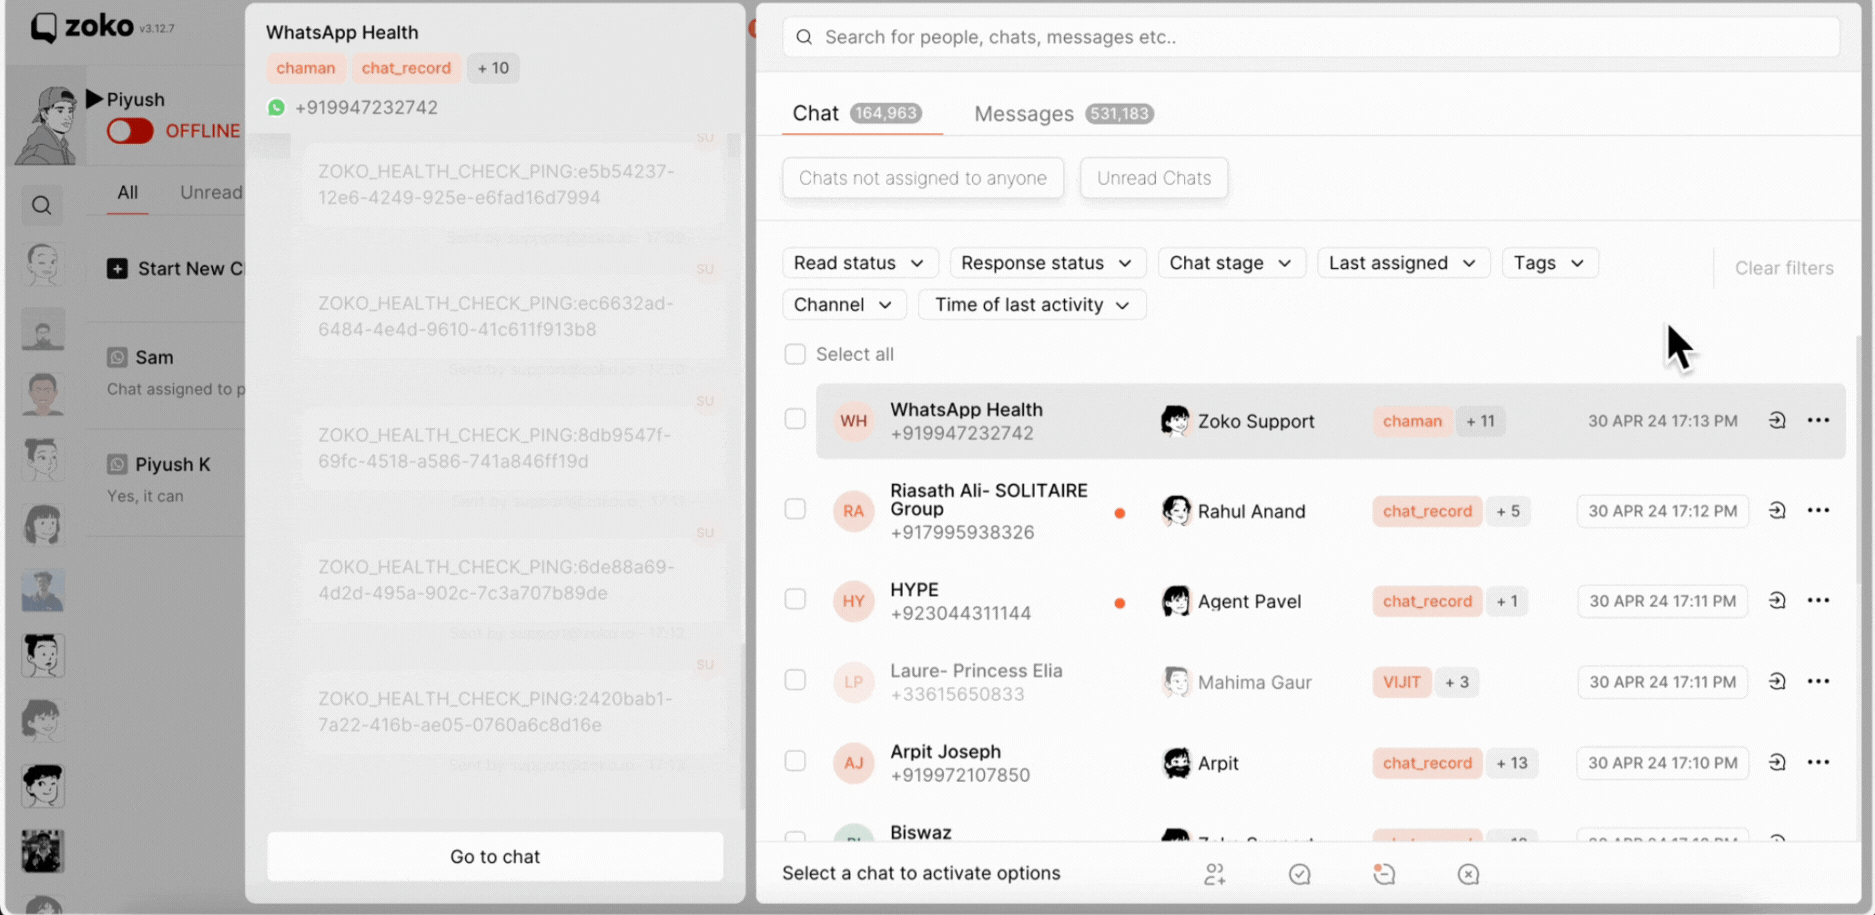Check the Riasath Ali row checkbox
Image resolution: width=1875 pixels, height=915 pixels.
[795, 509]
